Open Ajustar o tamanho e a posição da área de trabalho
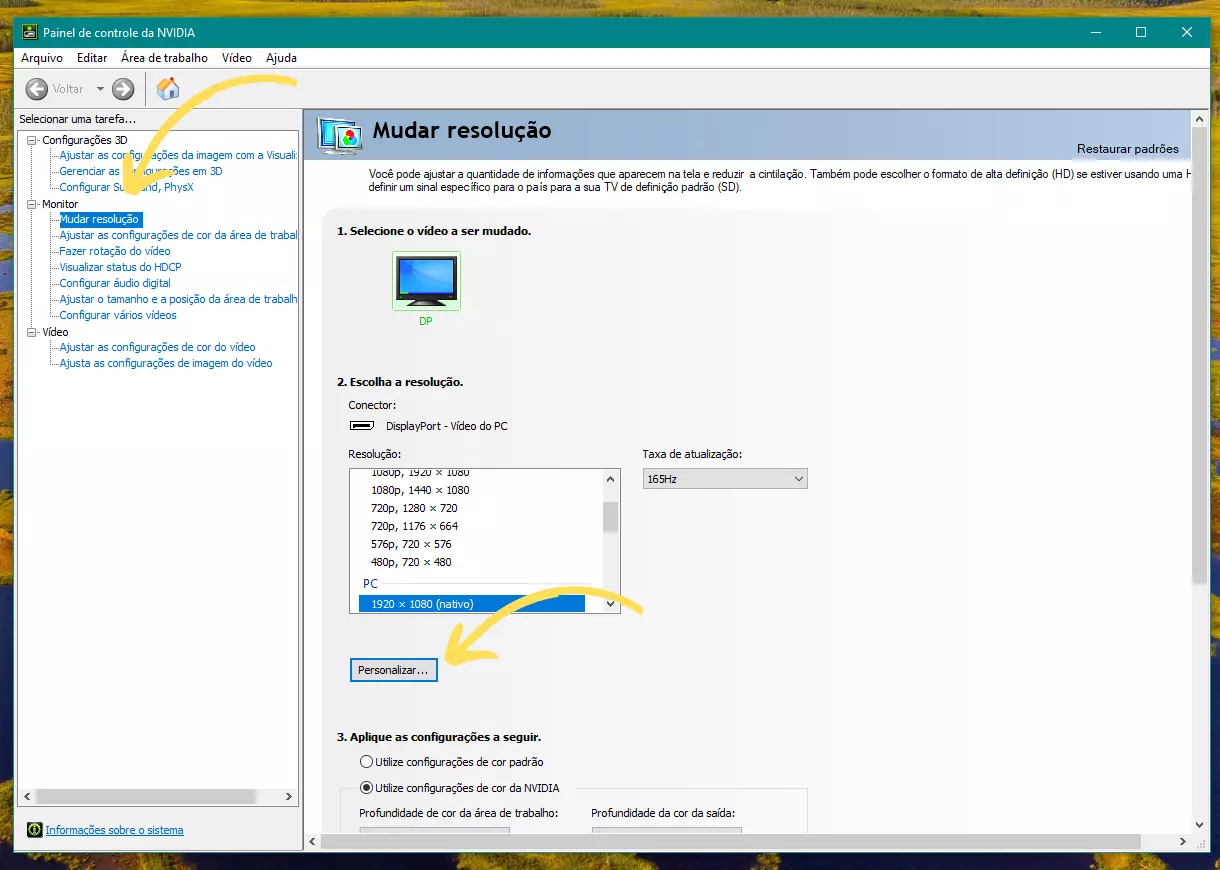 pyautogui.click(x=178, y=299)
